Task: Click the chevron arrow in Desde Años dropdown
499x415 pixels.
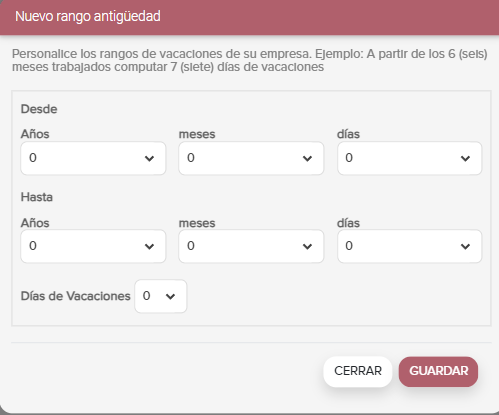Action: click(x=149, y=159)
